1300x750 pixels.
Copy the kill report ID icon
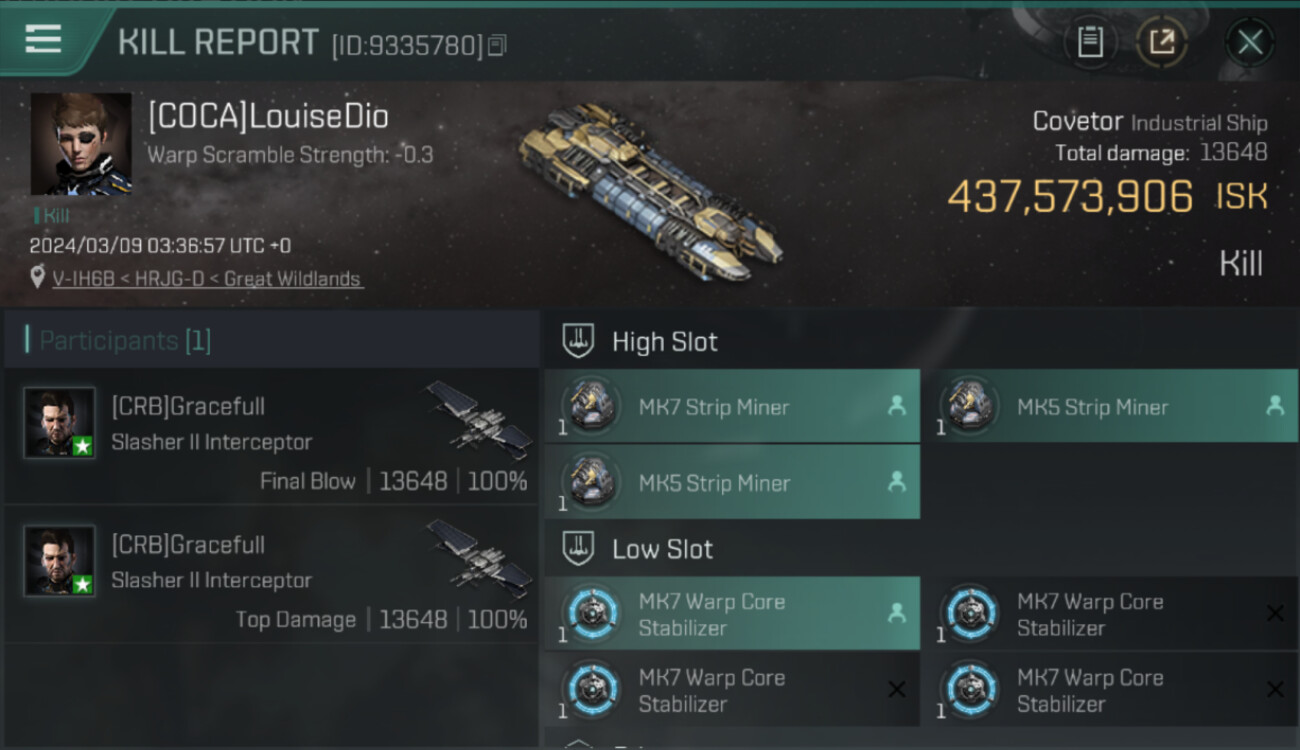tap(497, 45)
